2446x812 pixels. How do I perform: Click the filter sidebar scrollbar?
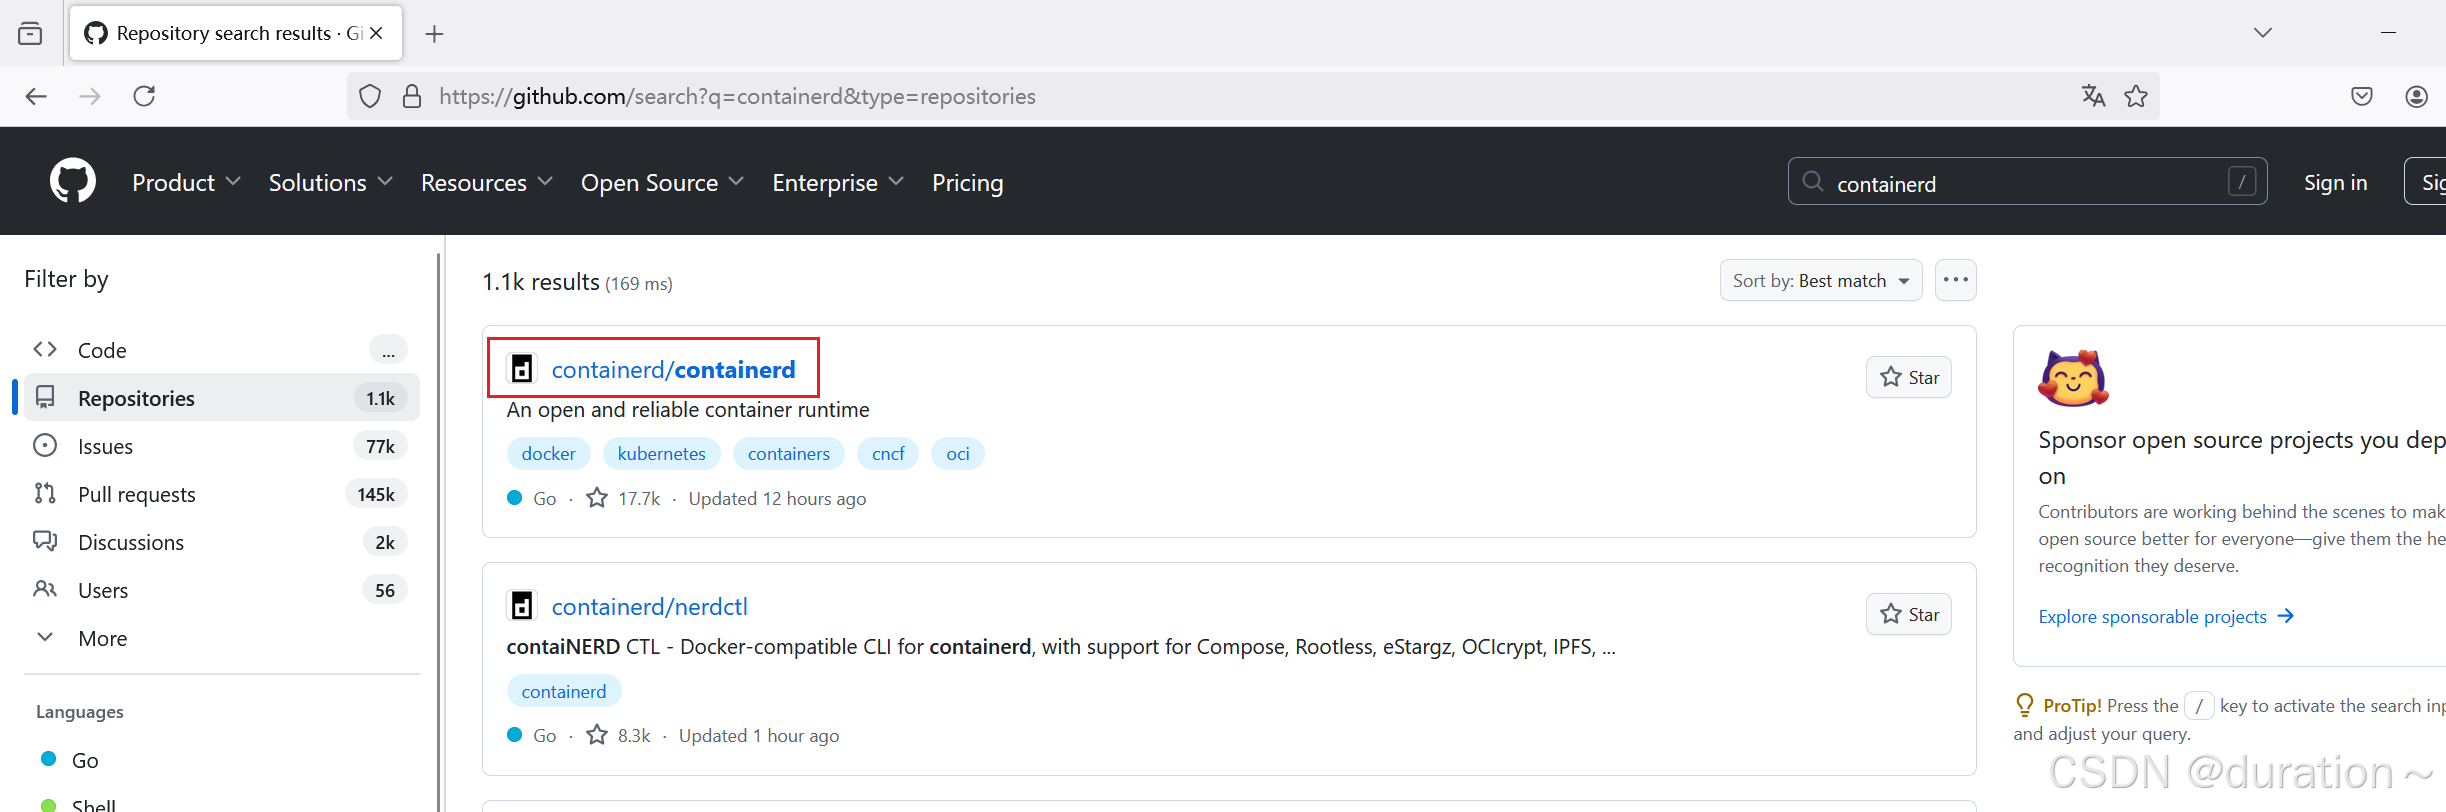(438, 530)
